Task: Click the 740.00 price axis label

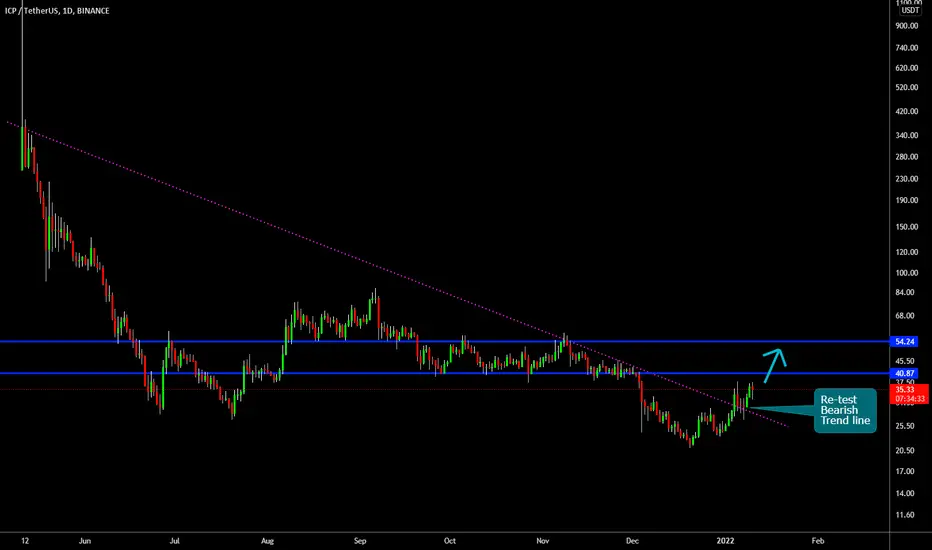Action: point(907,48)
